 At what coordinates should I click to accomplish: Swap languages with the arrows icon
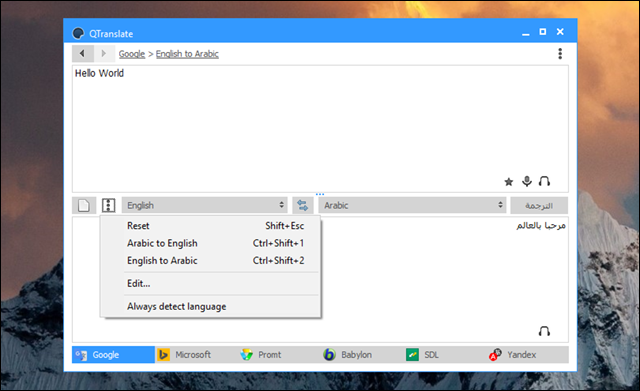point(302,205)
